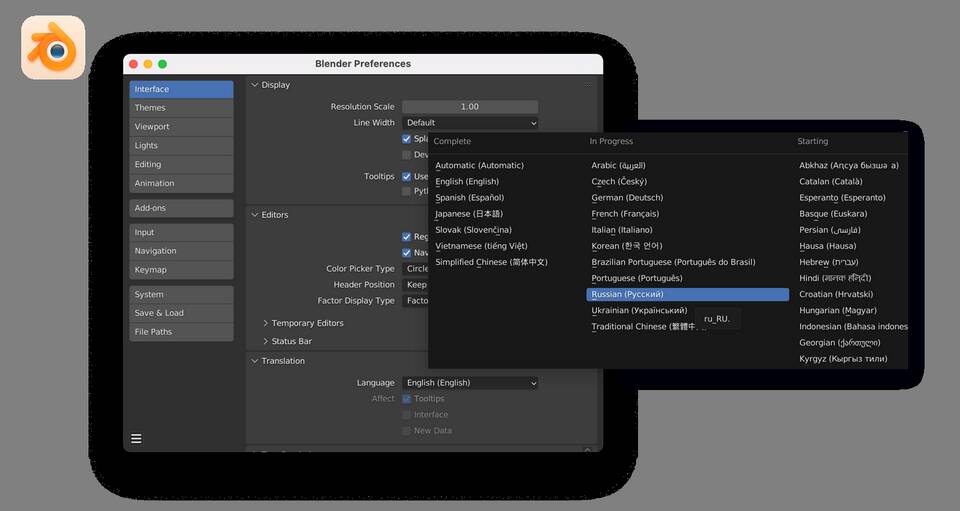Open the Interface preferences tab

pyautogui.click(x=181, y=89)
